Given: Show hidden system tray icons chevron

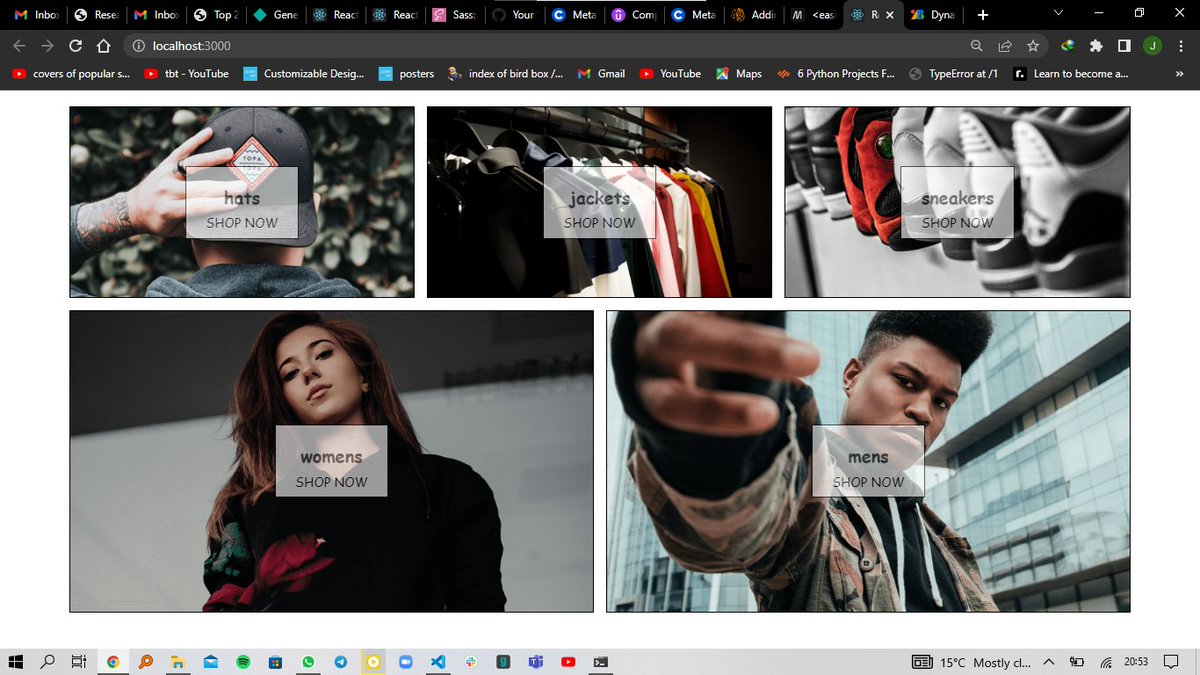Looking at the screenshot, I should pos(1049,662).
